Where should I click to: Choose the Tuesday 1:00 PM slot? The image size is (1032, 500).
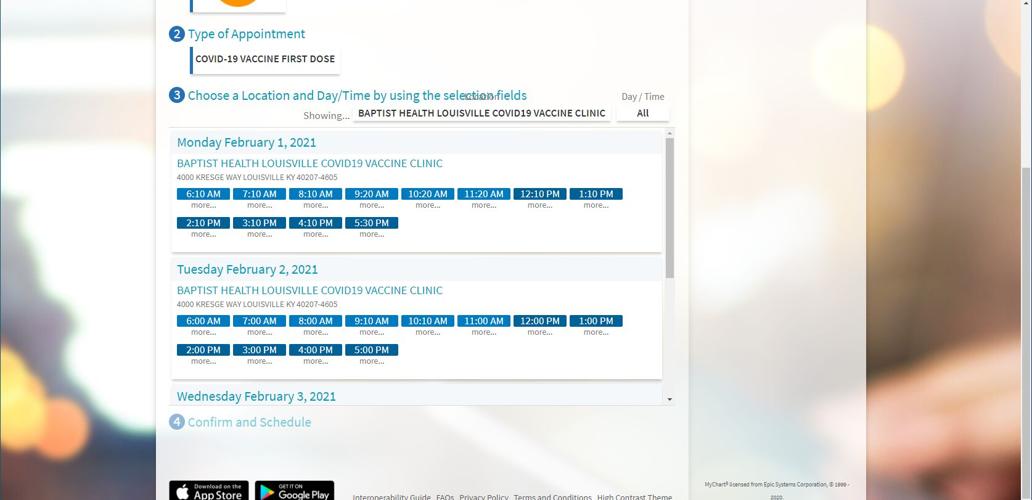(596, 321)
